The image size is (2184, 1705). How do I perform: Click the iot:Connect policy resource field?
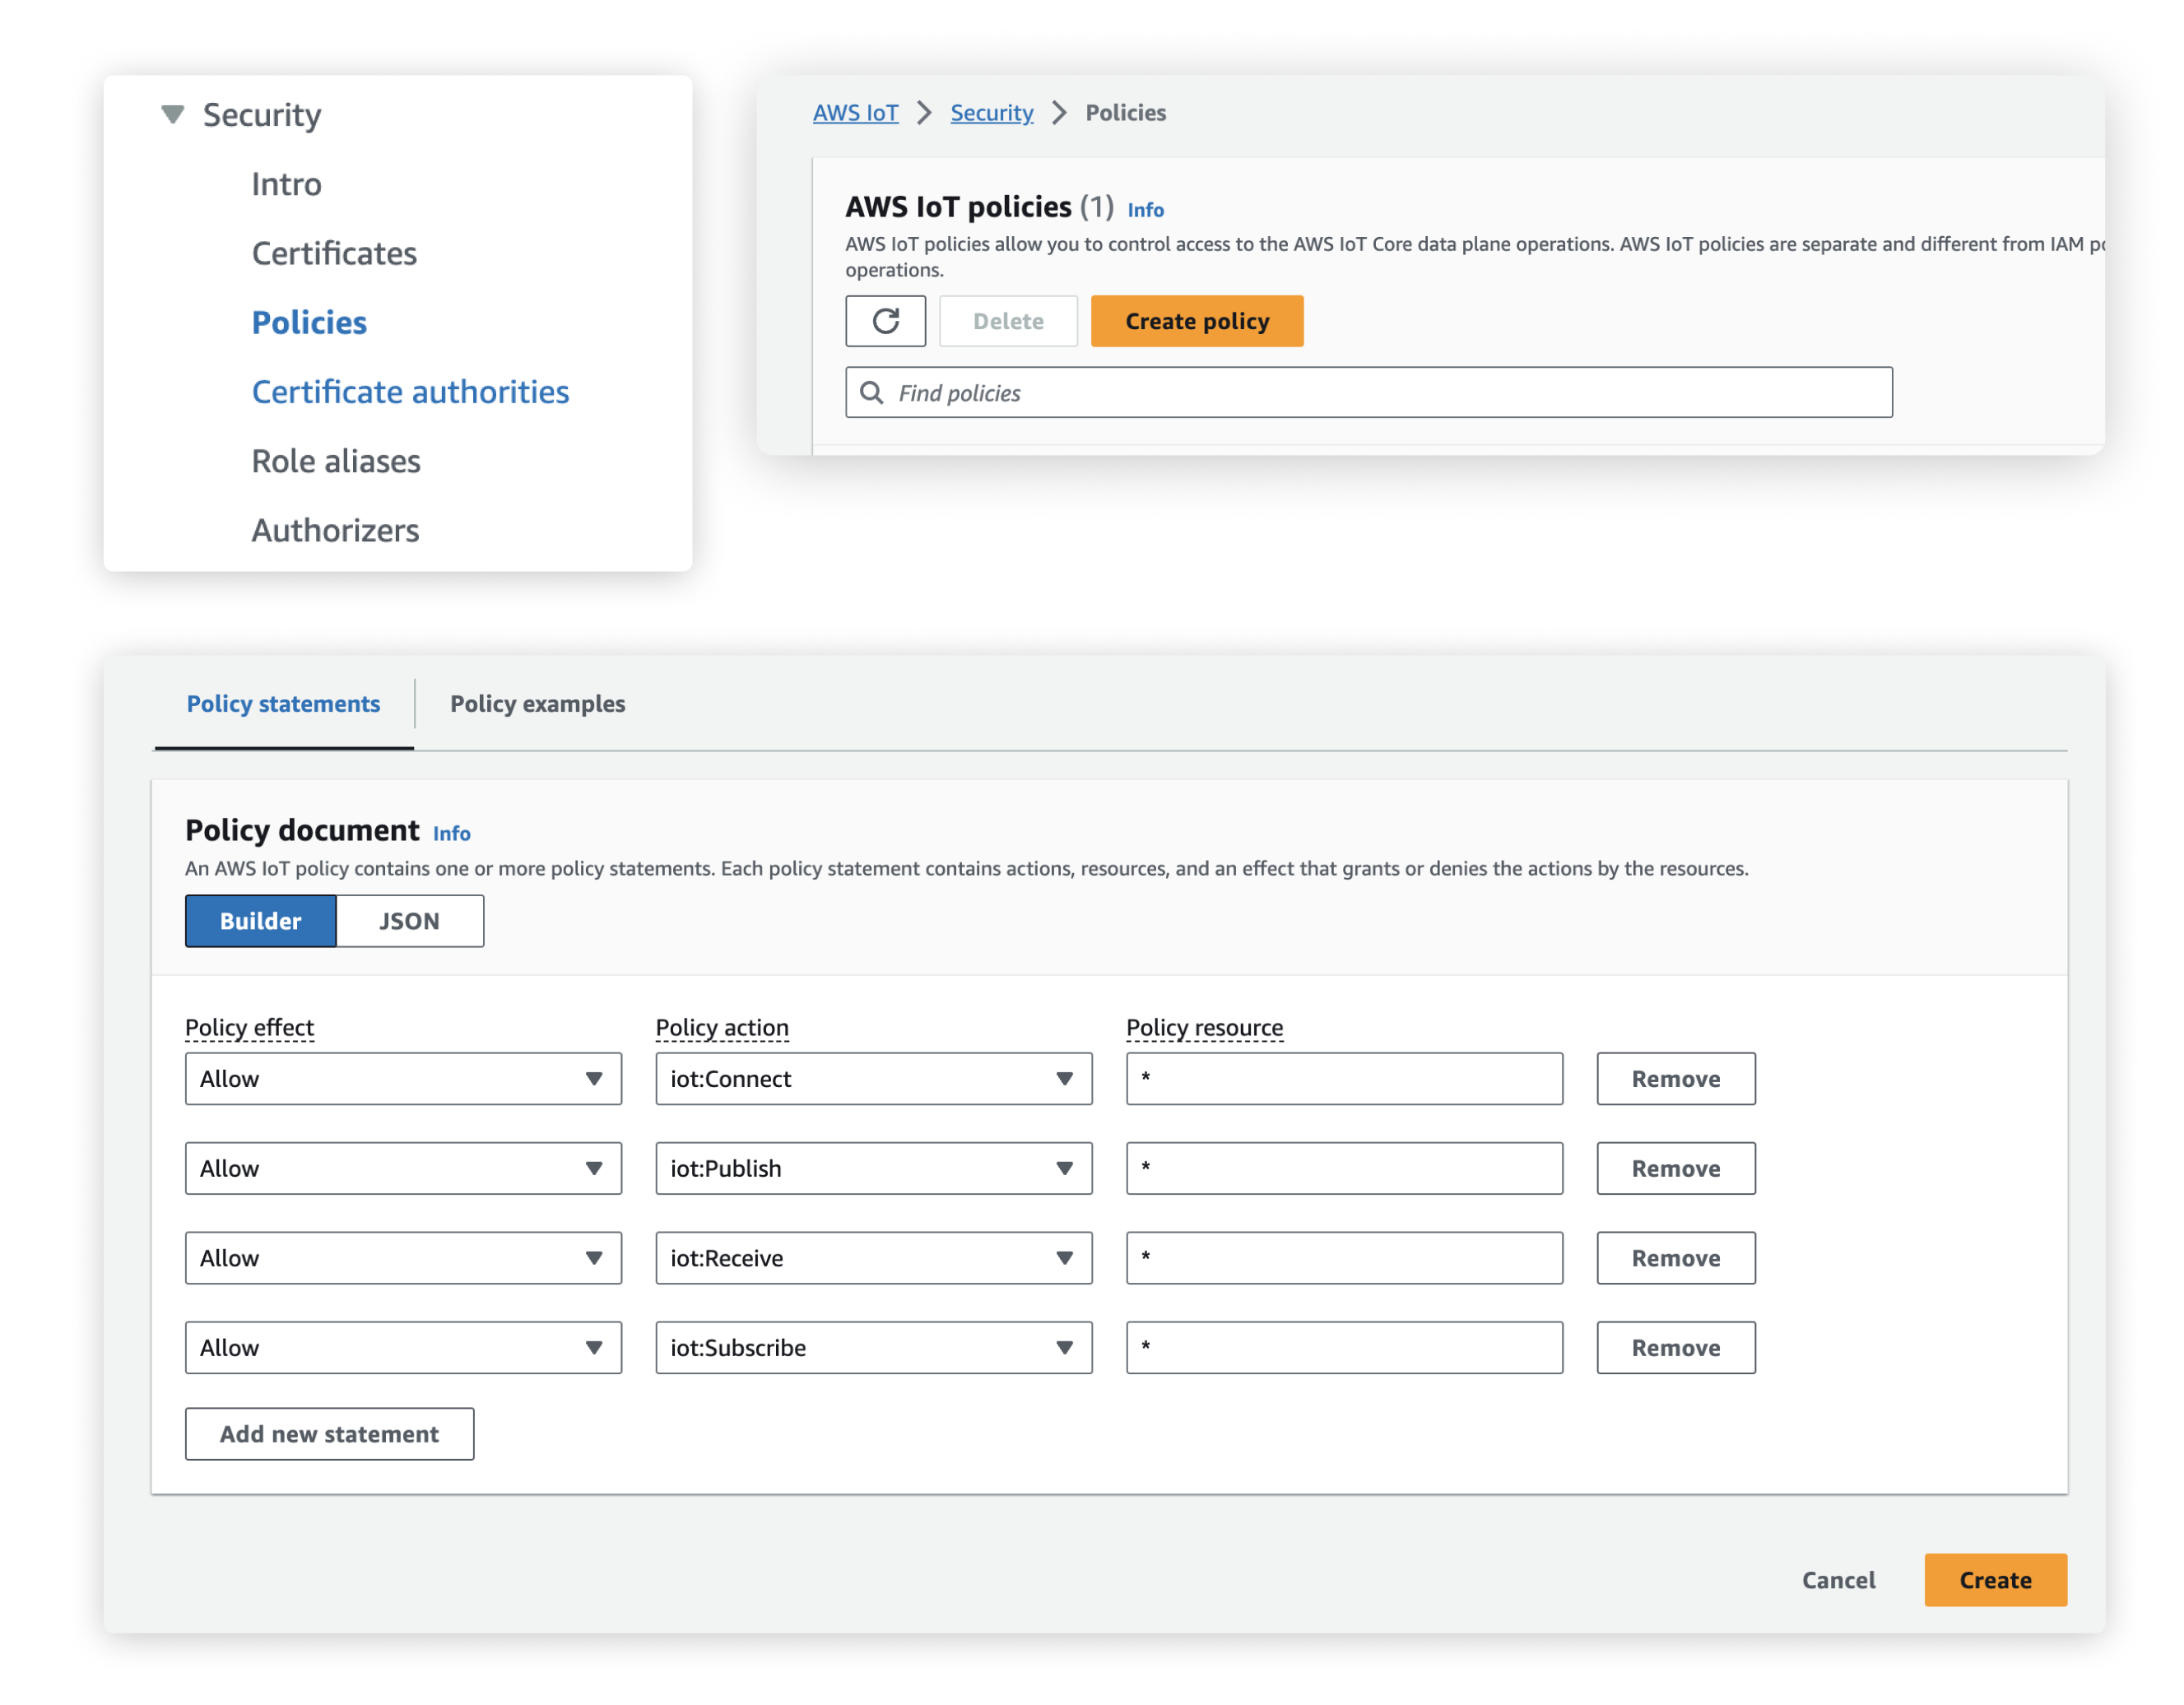click(1343, 1079)
